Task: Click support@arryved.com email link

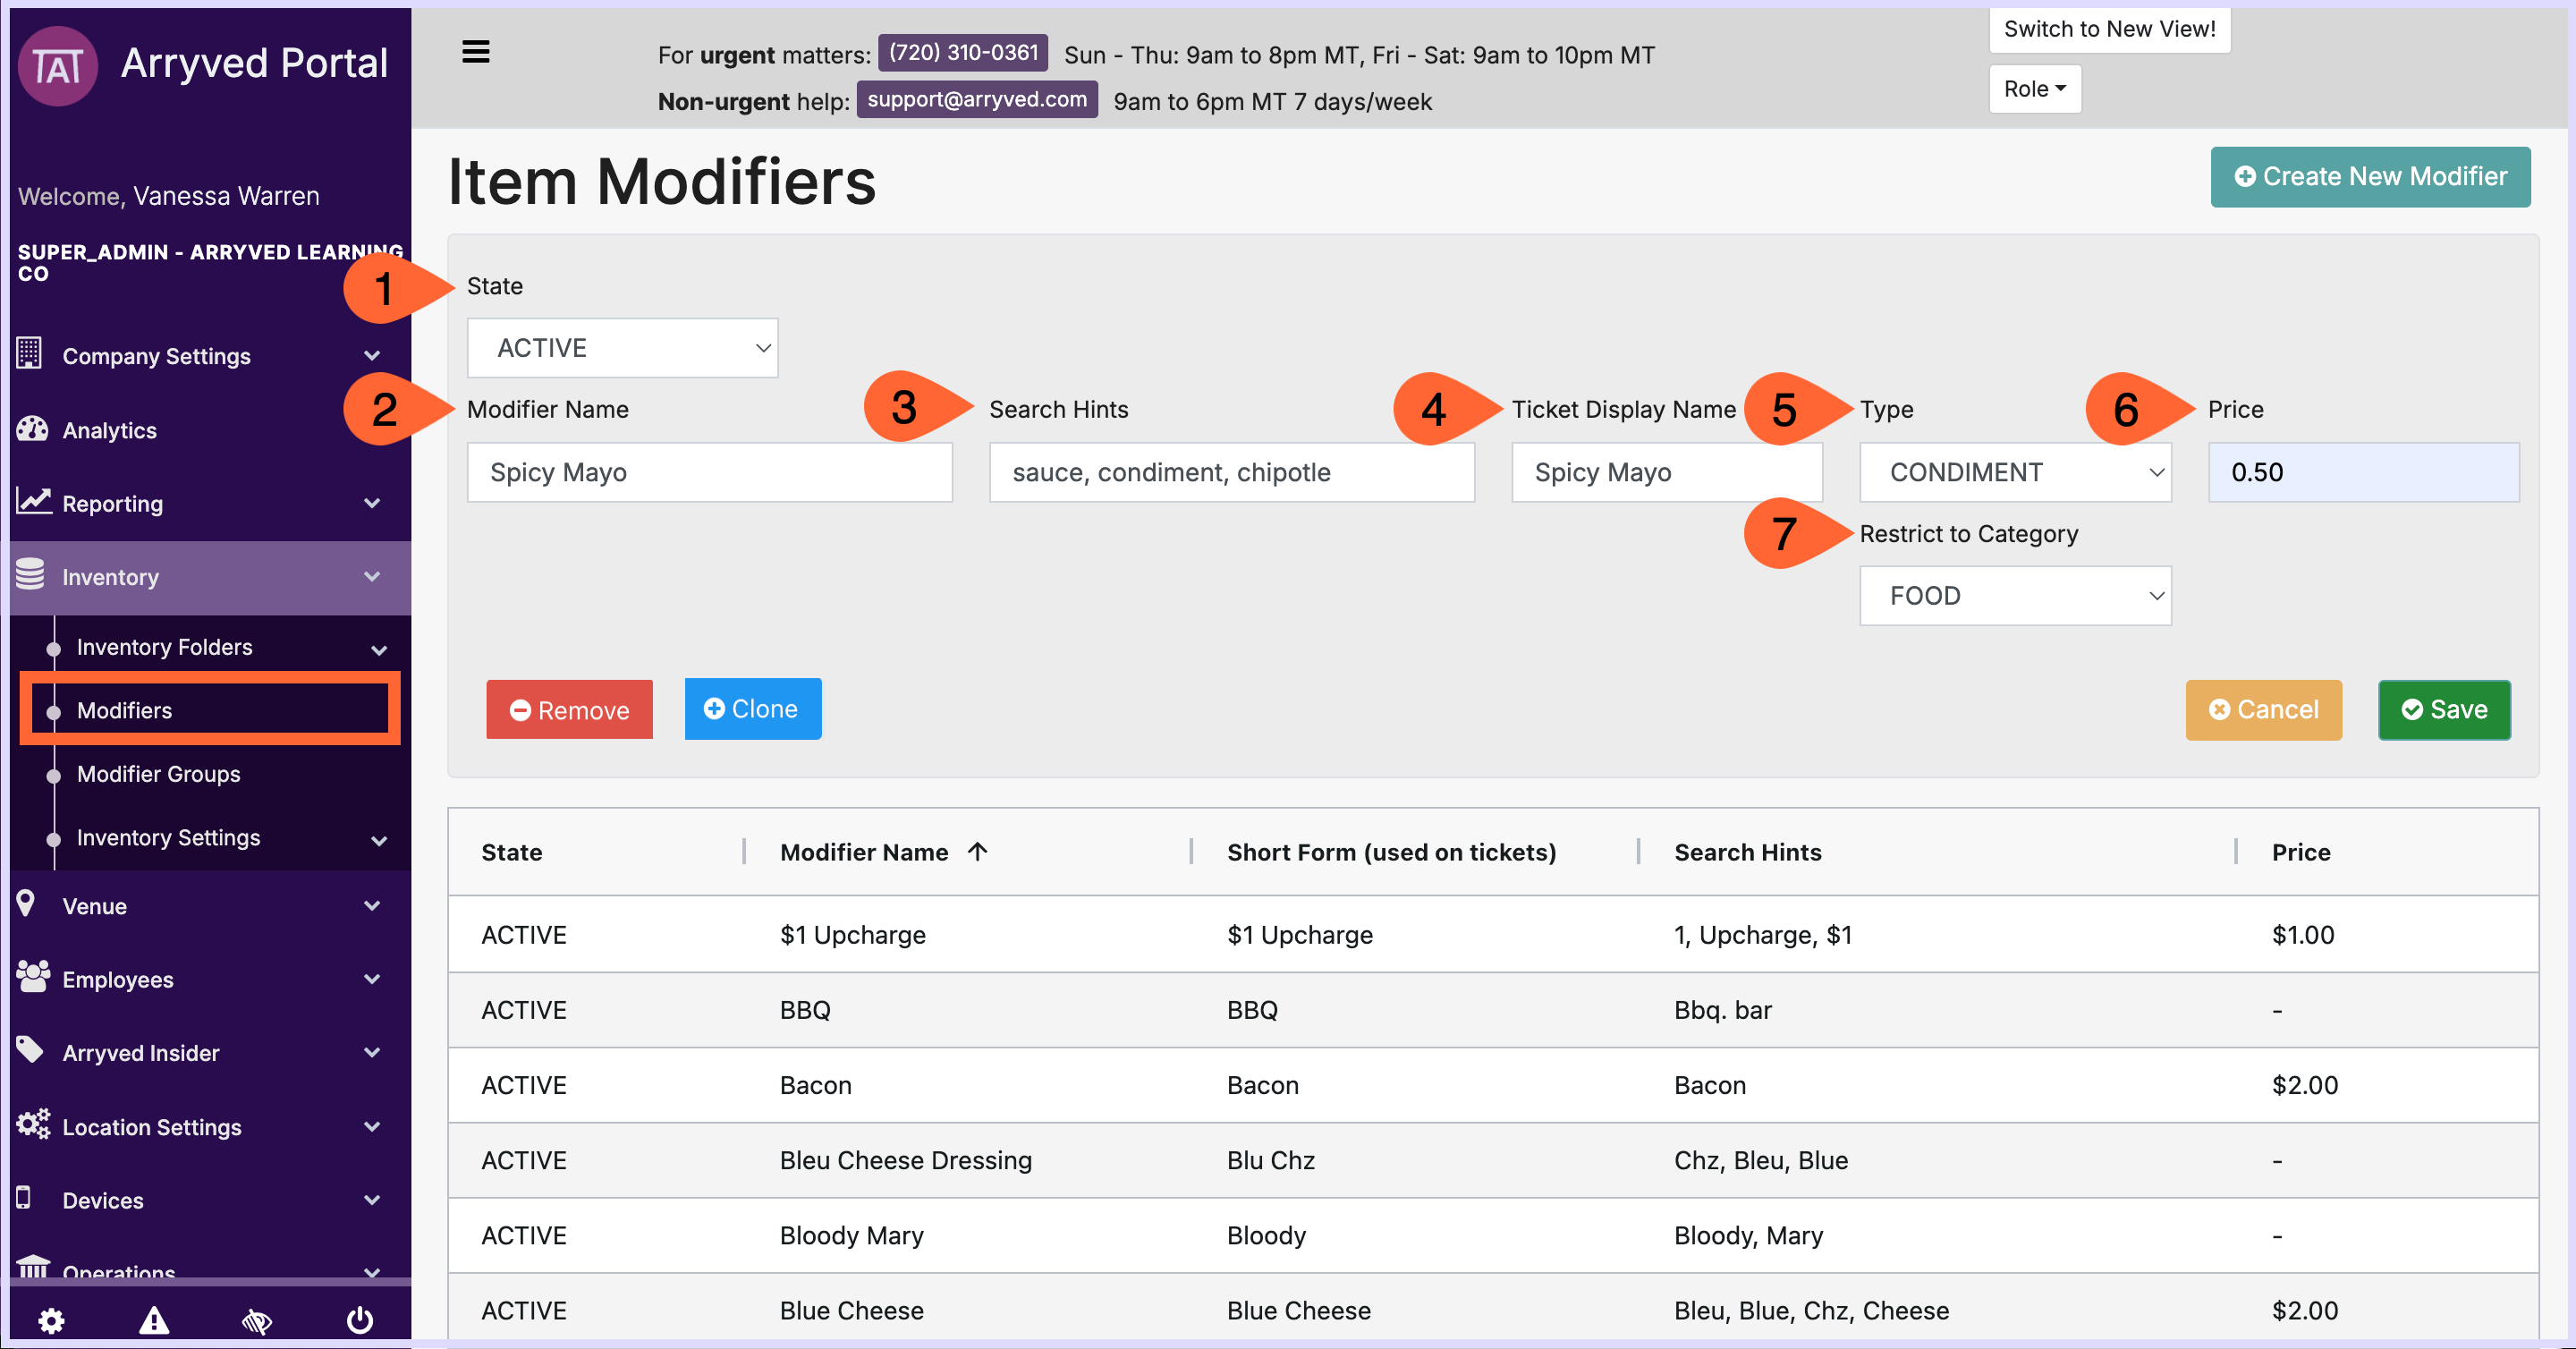Action: [x=977, y=100]
